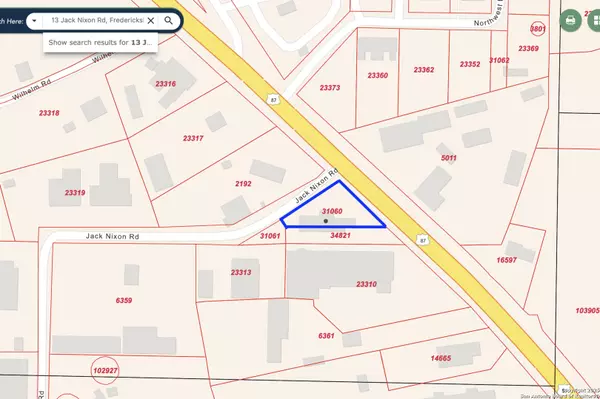Select the circled parcel 102927
Image resolution: width=600 pixels, height=399 pixels.
tap(105, 370)
